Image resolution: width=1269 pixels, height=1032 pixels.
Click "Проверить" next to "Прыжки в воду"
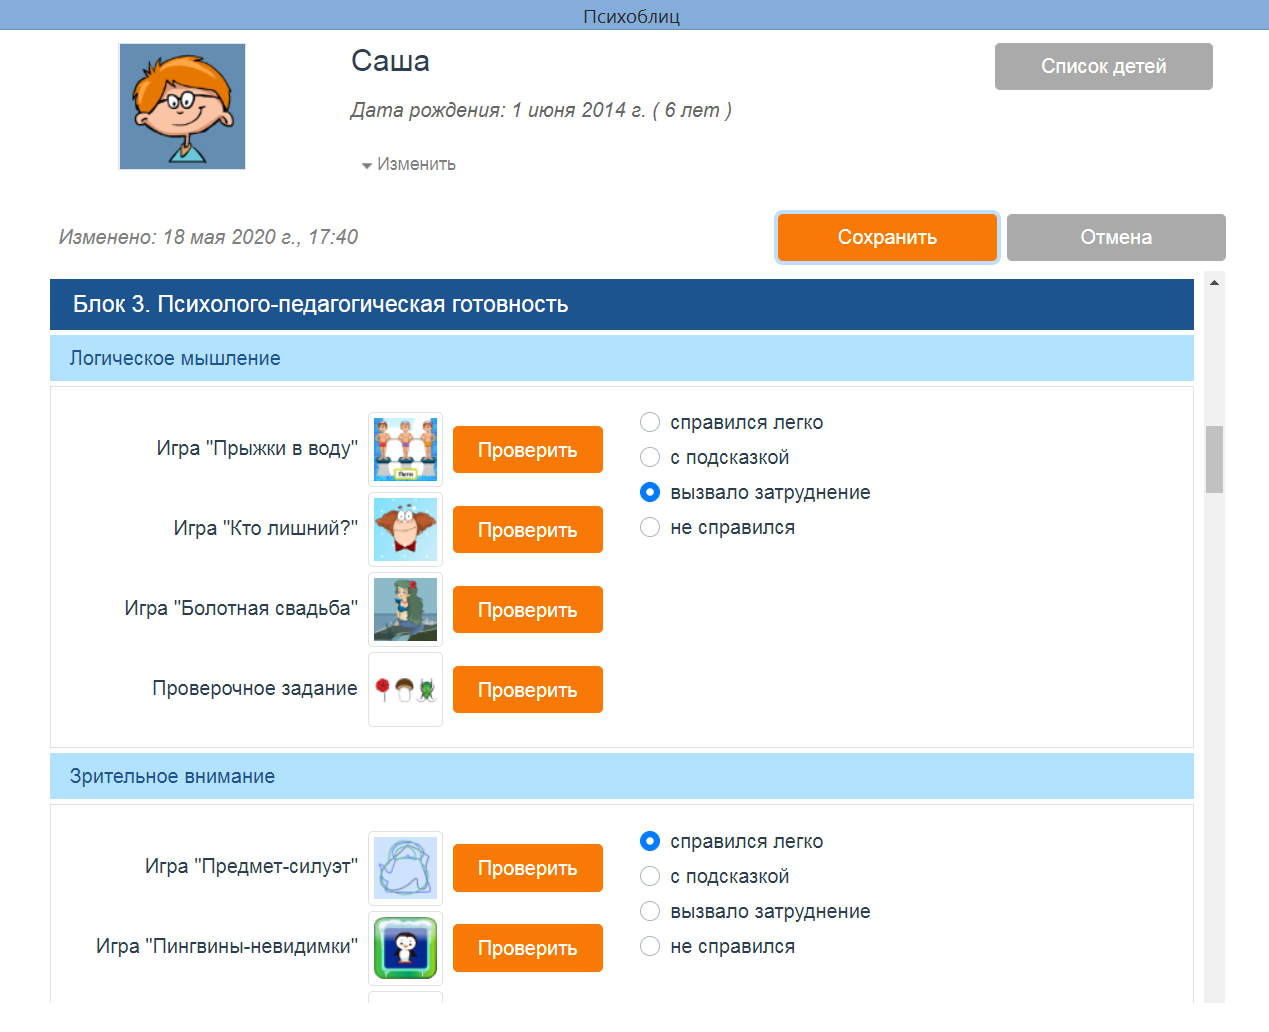pos(527,450)
